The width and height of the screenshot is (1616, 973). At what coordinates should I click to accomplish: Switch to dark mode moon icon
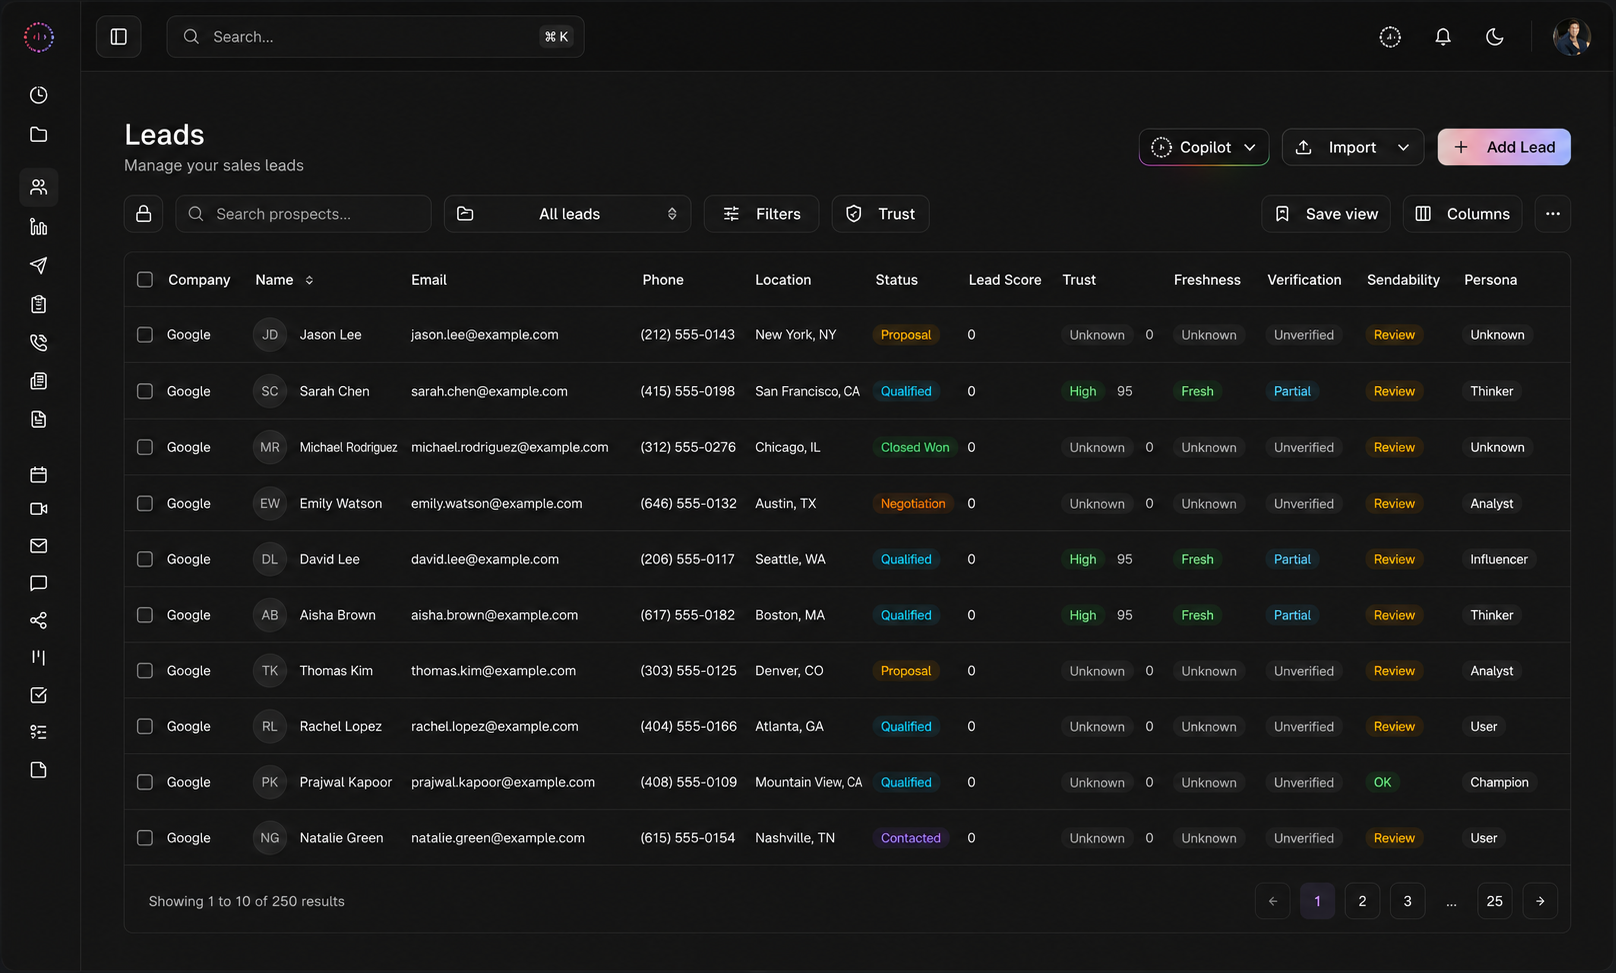pyautogui.click(x=1494, y=37)
